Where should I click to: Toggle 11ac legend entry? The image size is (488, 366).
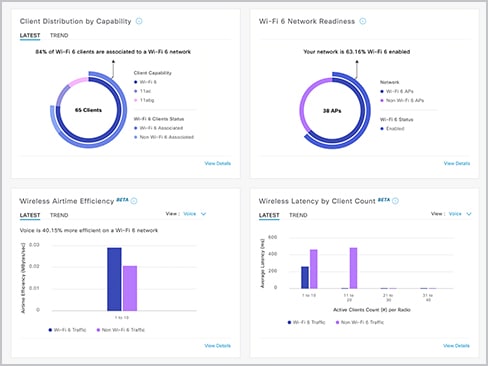pos(142,91)
